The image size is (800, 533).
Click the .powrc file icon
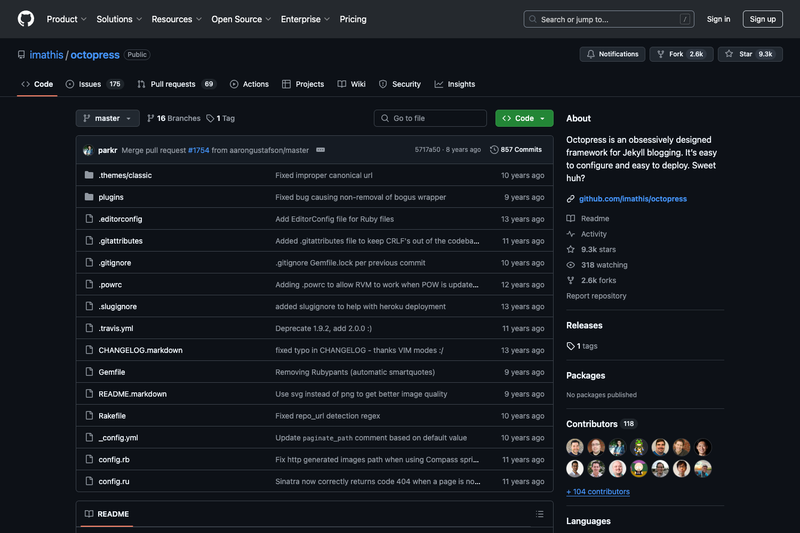pos(89,285)
